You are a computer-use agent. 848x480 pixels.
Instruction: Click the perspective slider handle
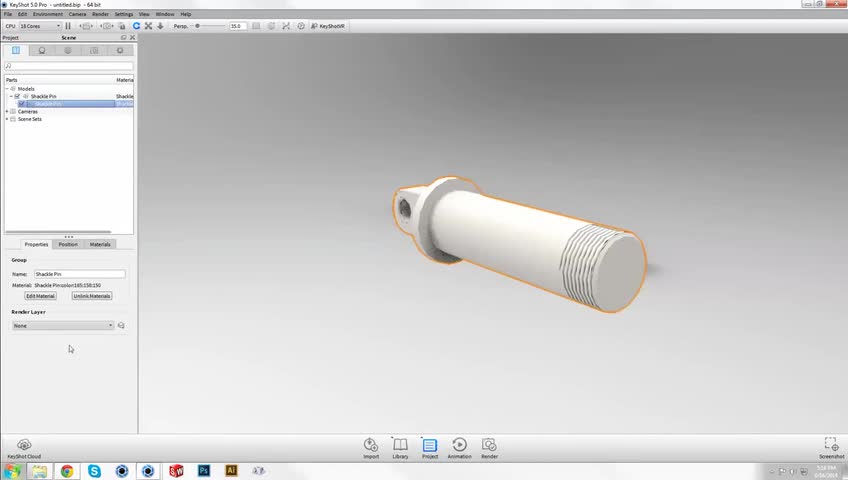point(197,26)
